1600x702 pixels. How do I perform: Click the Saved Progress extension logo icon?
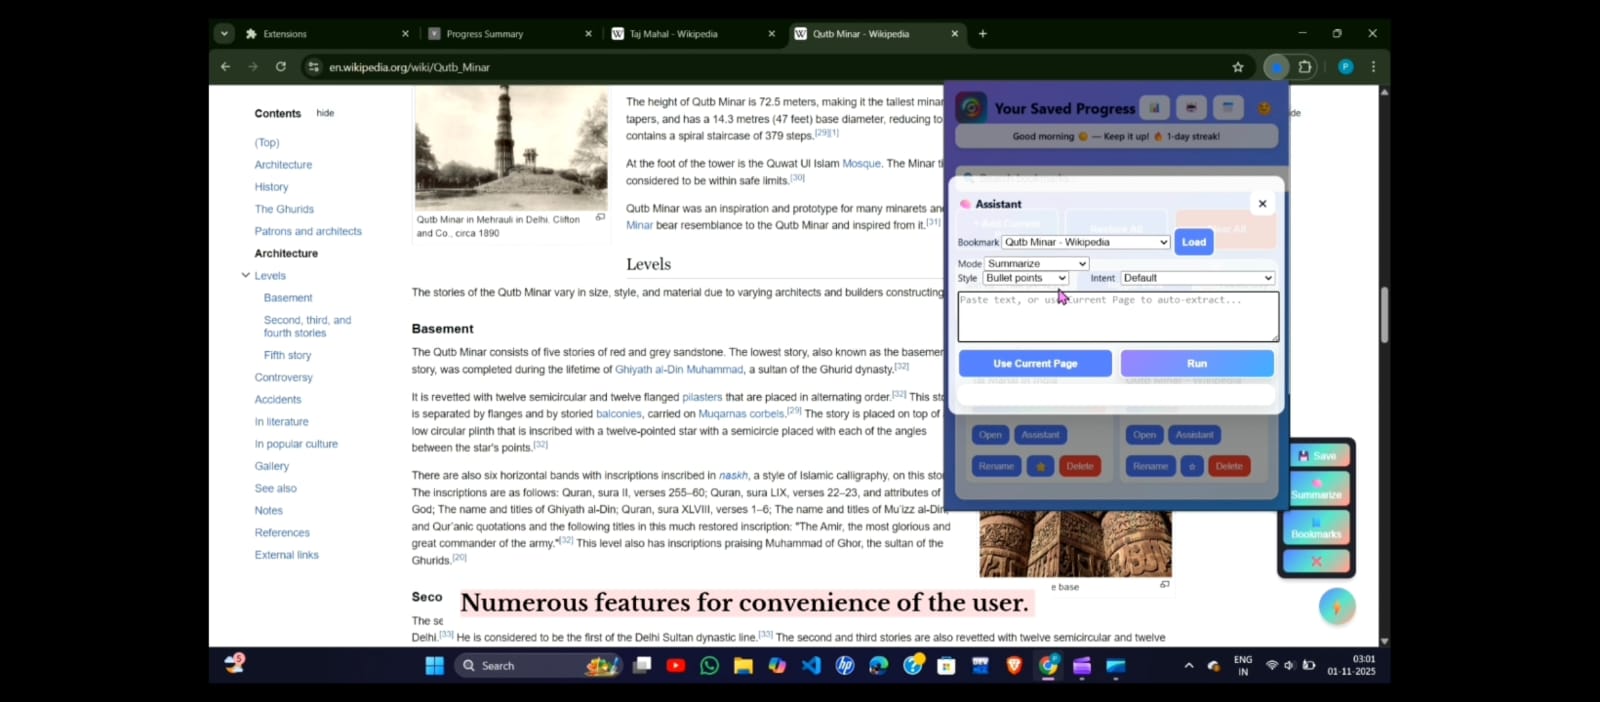[x=971, y=107]
